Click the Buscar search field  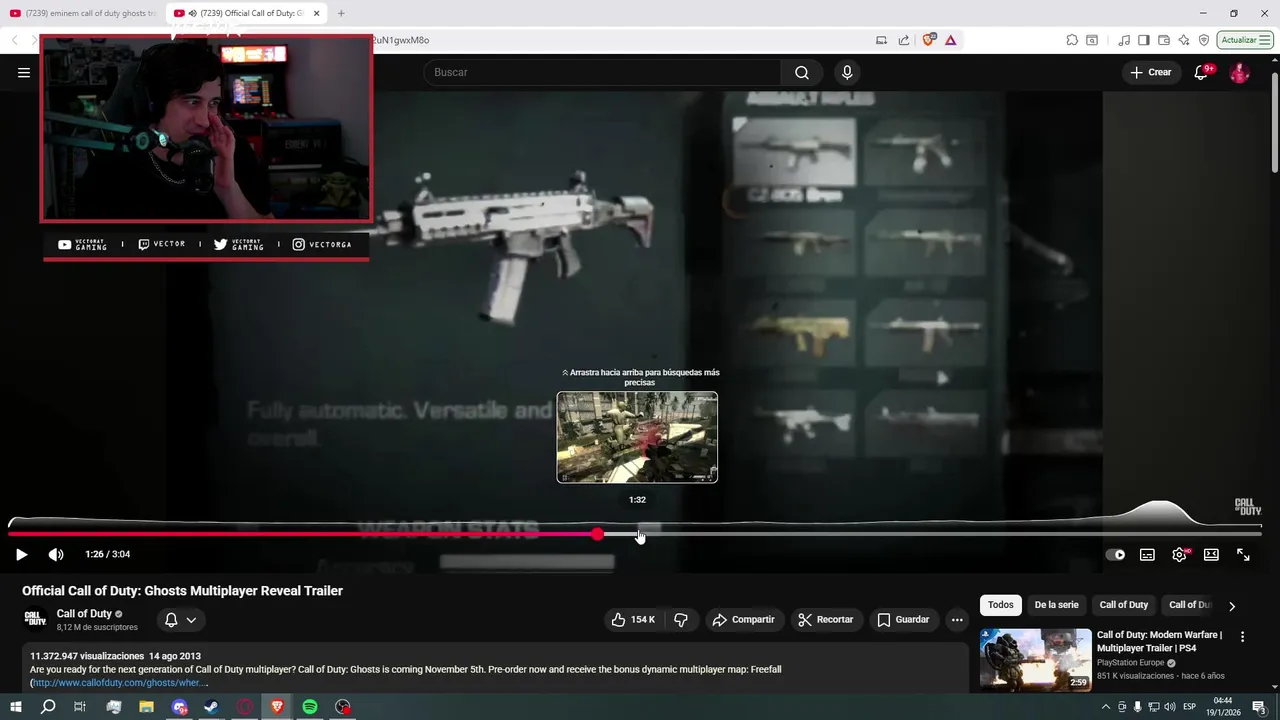[x=602, y=72]
